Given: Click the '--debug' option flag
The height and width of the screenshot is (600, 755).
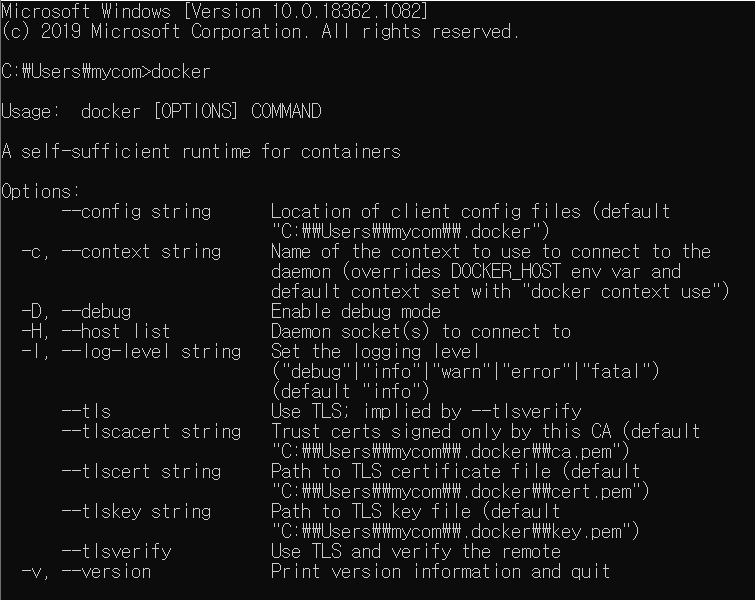Looking at the screenshot, I should pos(96,312).
